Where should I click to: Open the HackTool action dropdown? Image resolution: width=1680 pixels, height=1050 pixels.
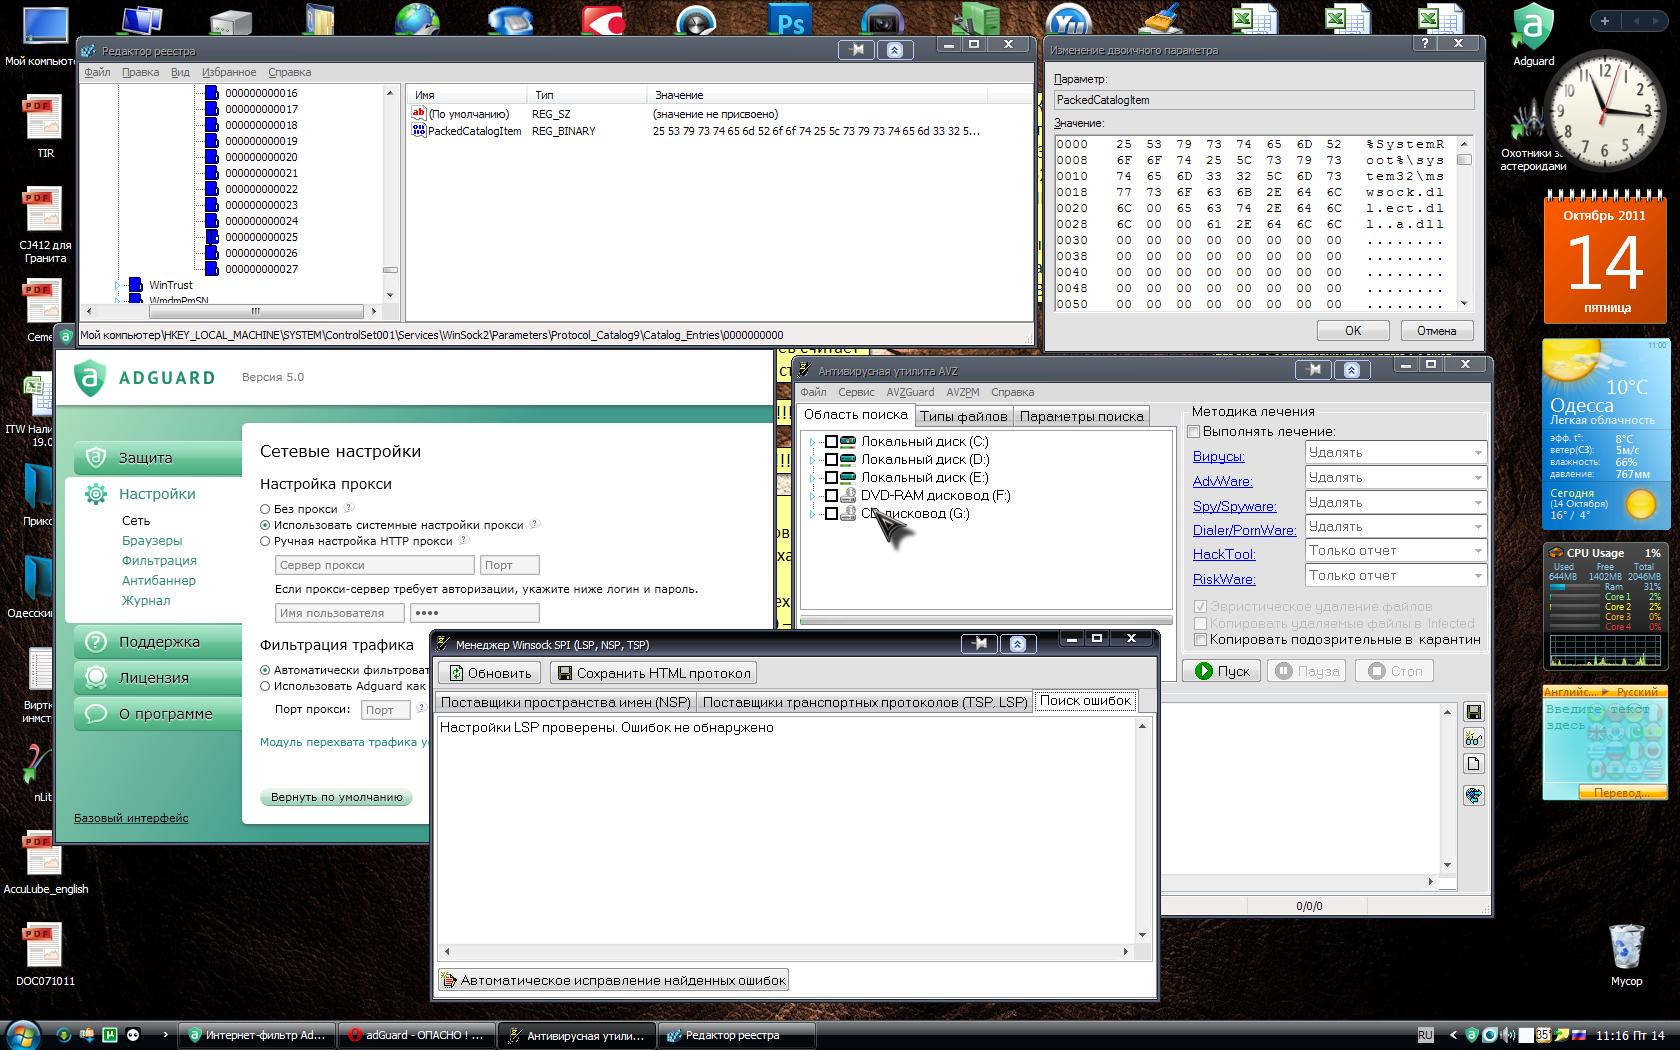pos(1395,551)
